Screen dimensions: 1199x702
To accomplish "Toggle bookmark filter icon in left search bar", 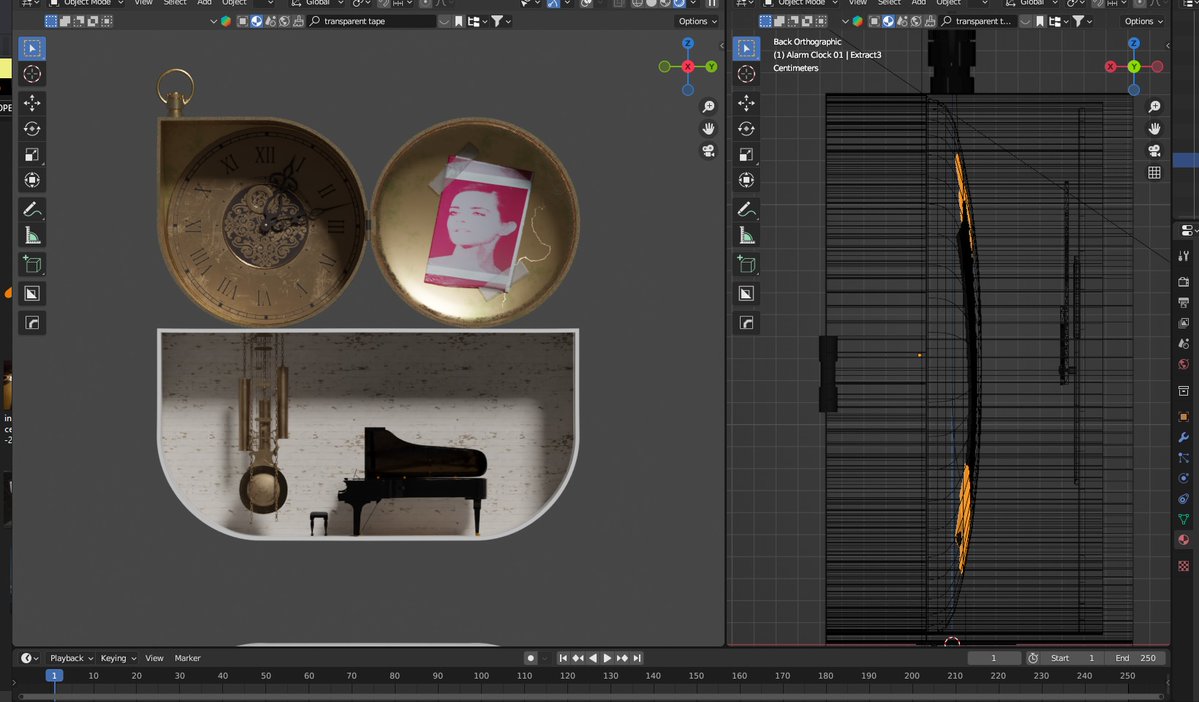I will coord(459,21).
